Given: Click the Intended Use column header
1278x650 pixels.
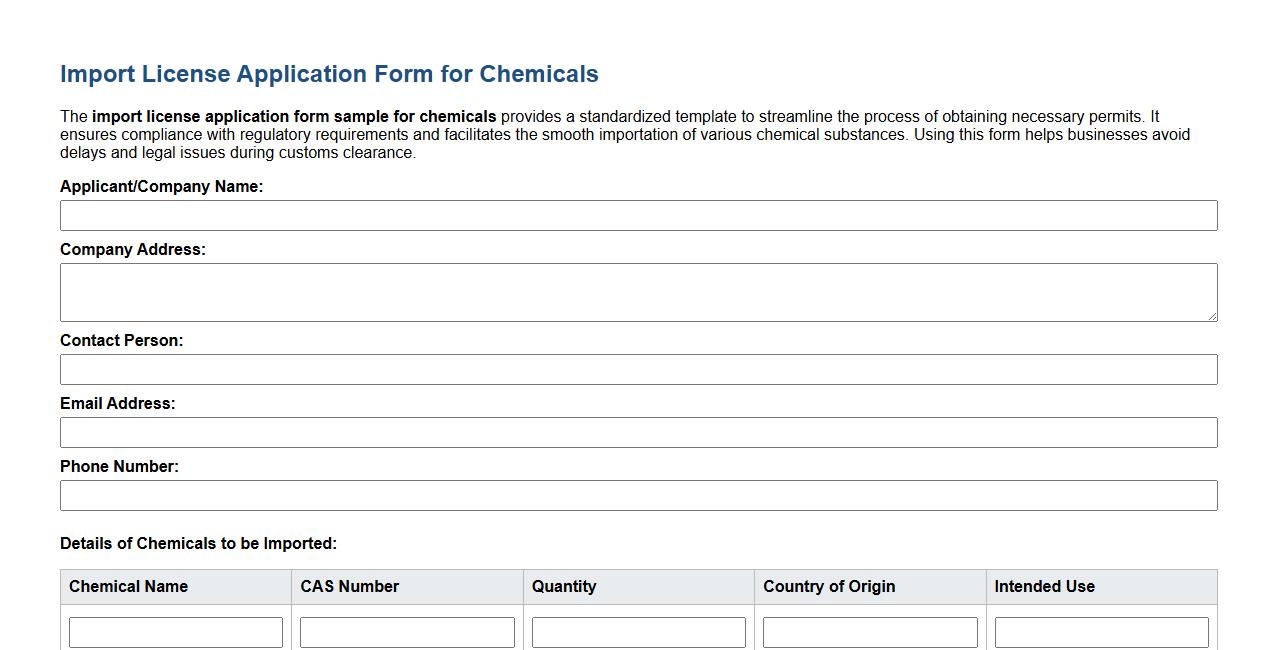Looking at the screenshot, I should (x=1044, y=587).
